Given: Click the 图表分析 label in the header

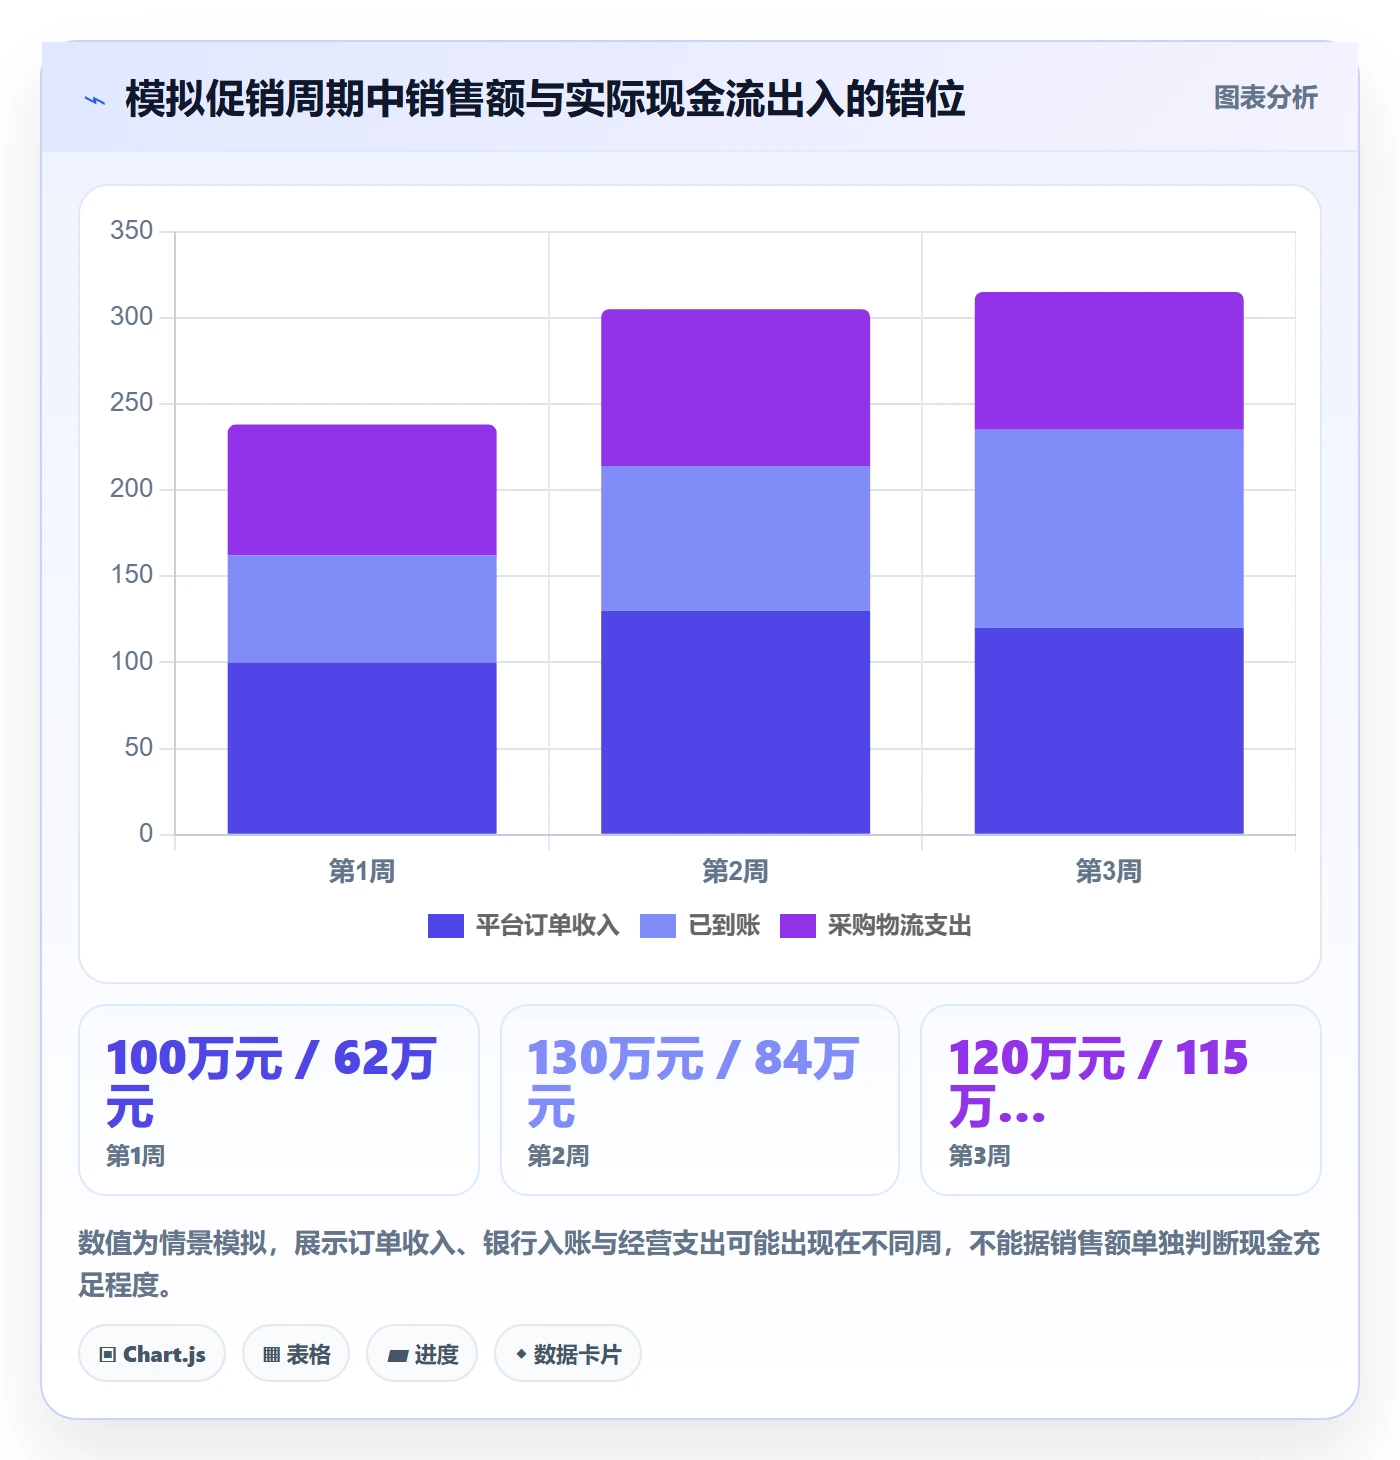Looking at the screenshot, I should pyautogui.click(x=1265, y=98).
